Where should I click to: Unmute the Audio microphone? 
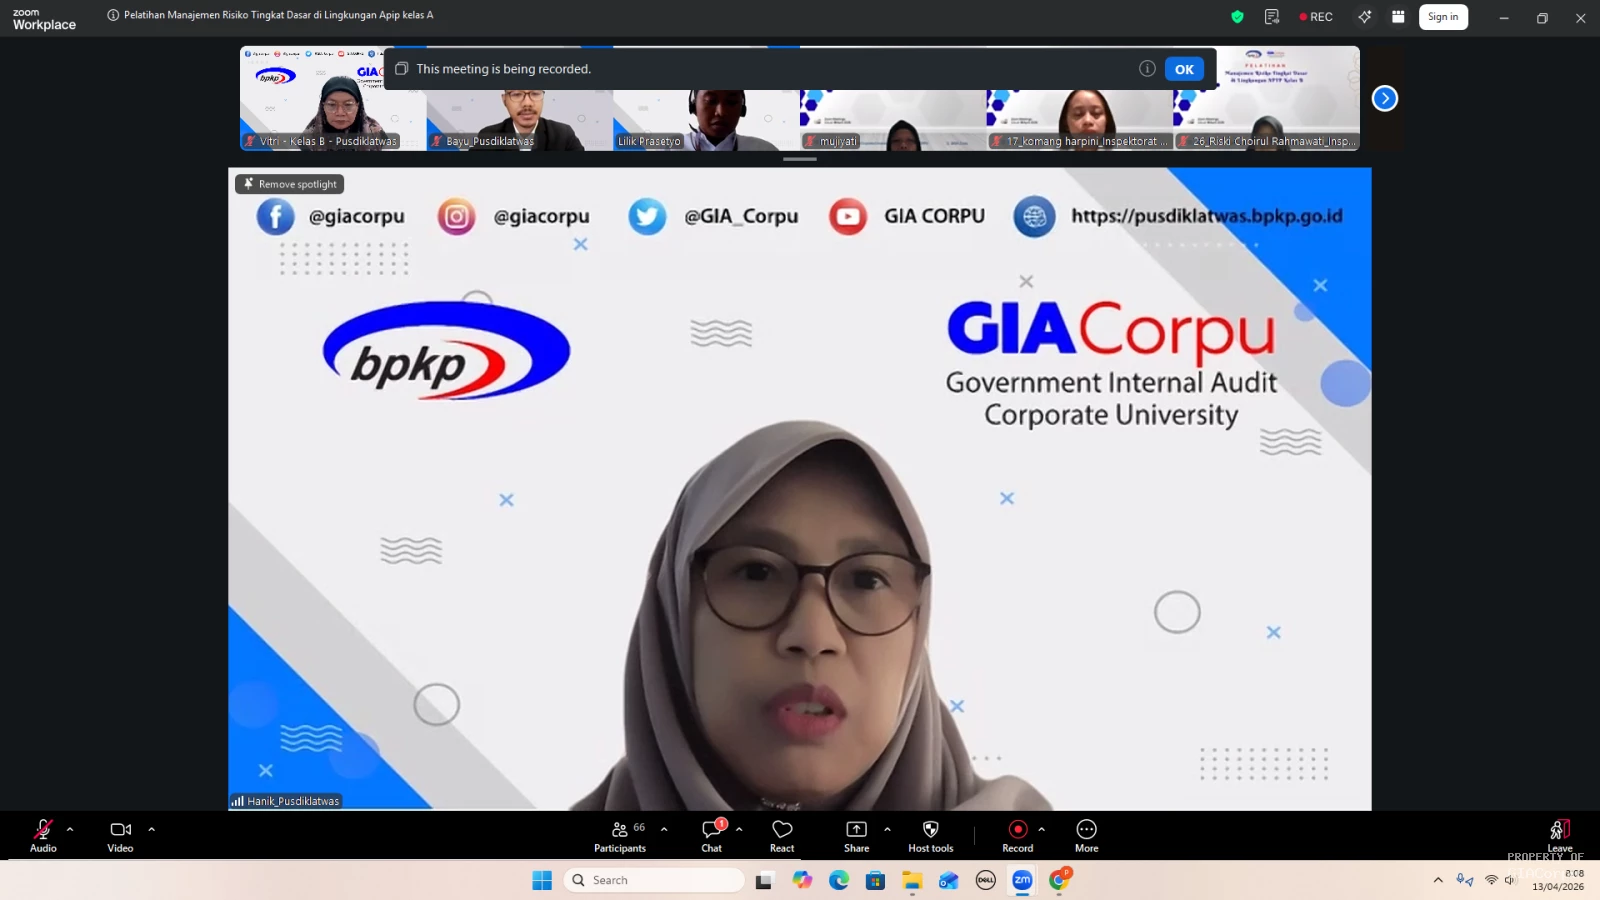43,830
